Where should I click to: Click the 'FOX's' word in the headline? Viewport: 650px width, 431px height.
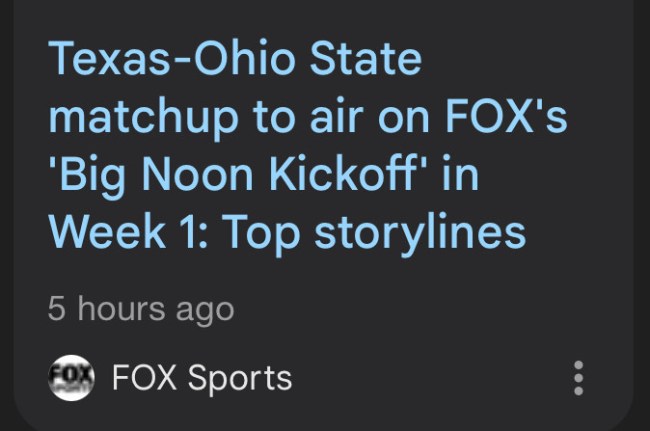pyautogui.click(x=503, y=117)
